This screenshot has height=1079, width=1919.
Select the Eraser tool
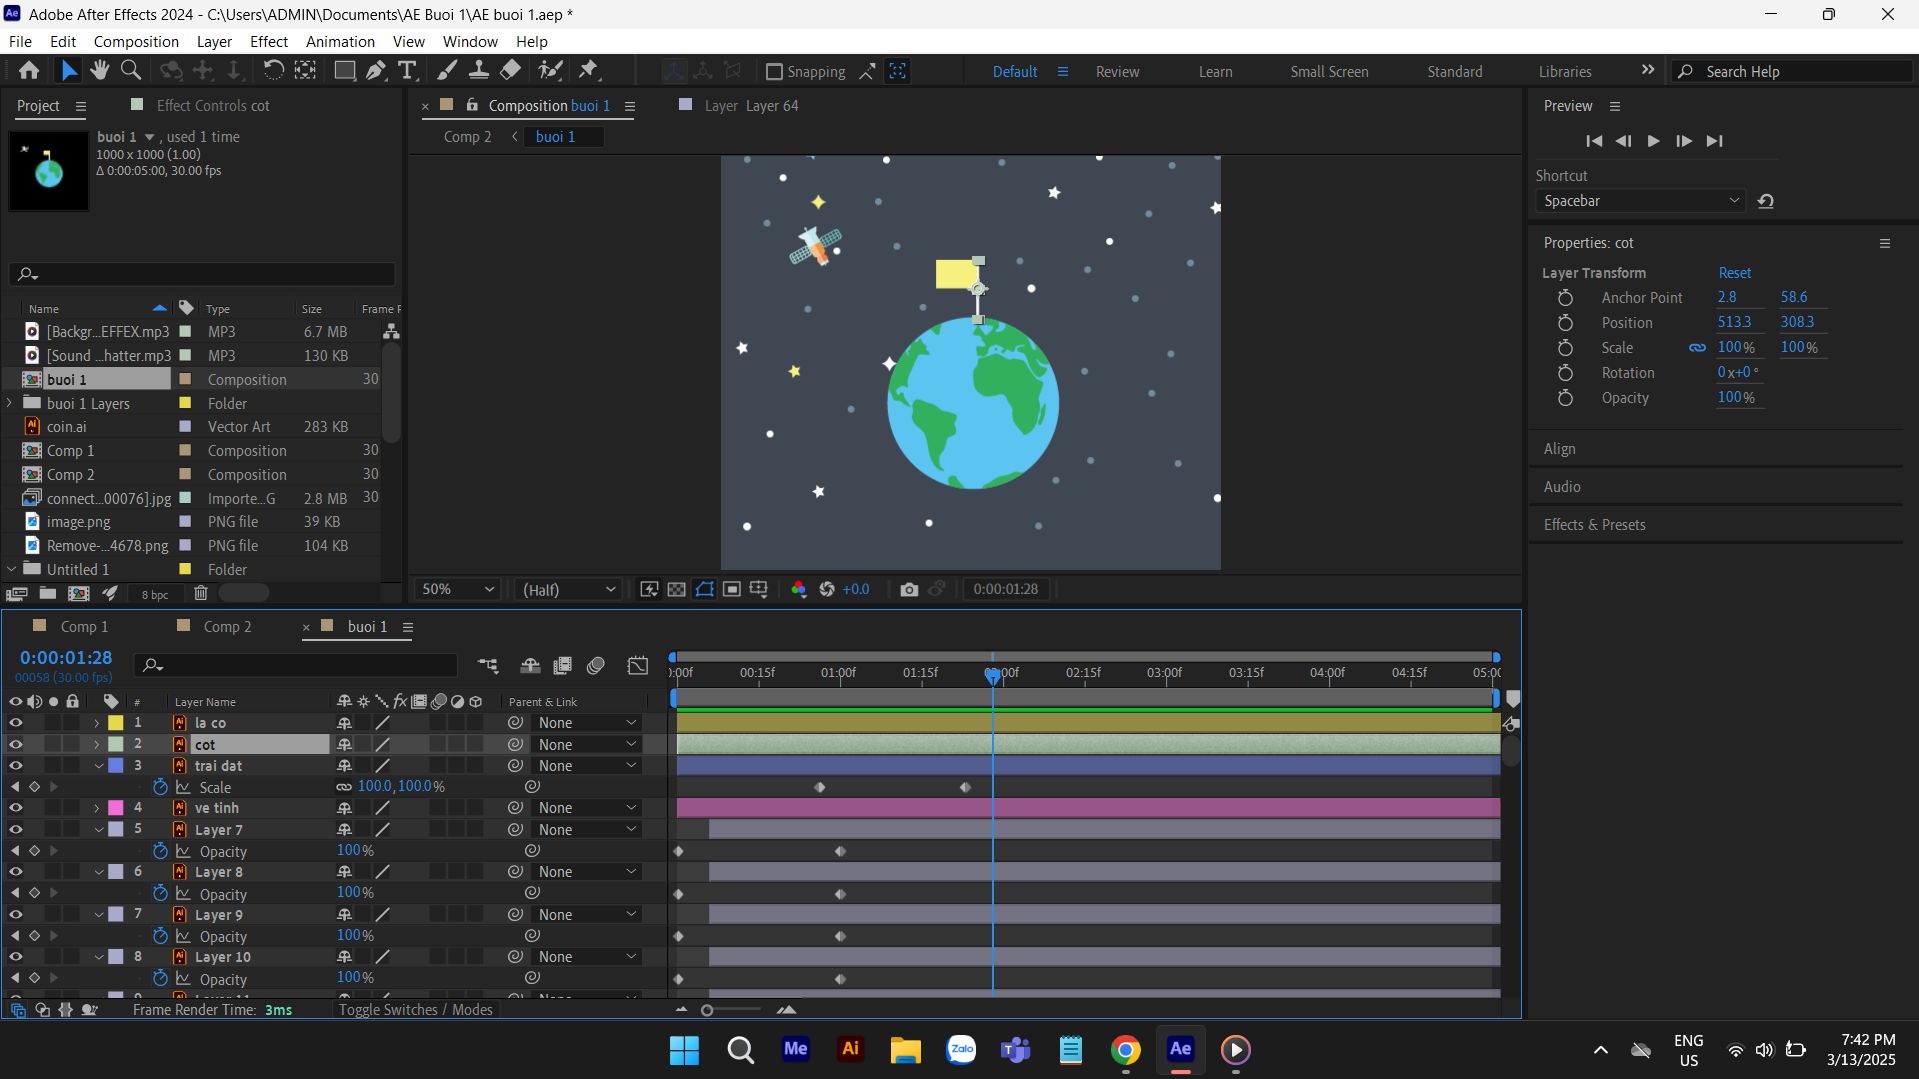[511, 70]
